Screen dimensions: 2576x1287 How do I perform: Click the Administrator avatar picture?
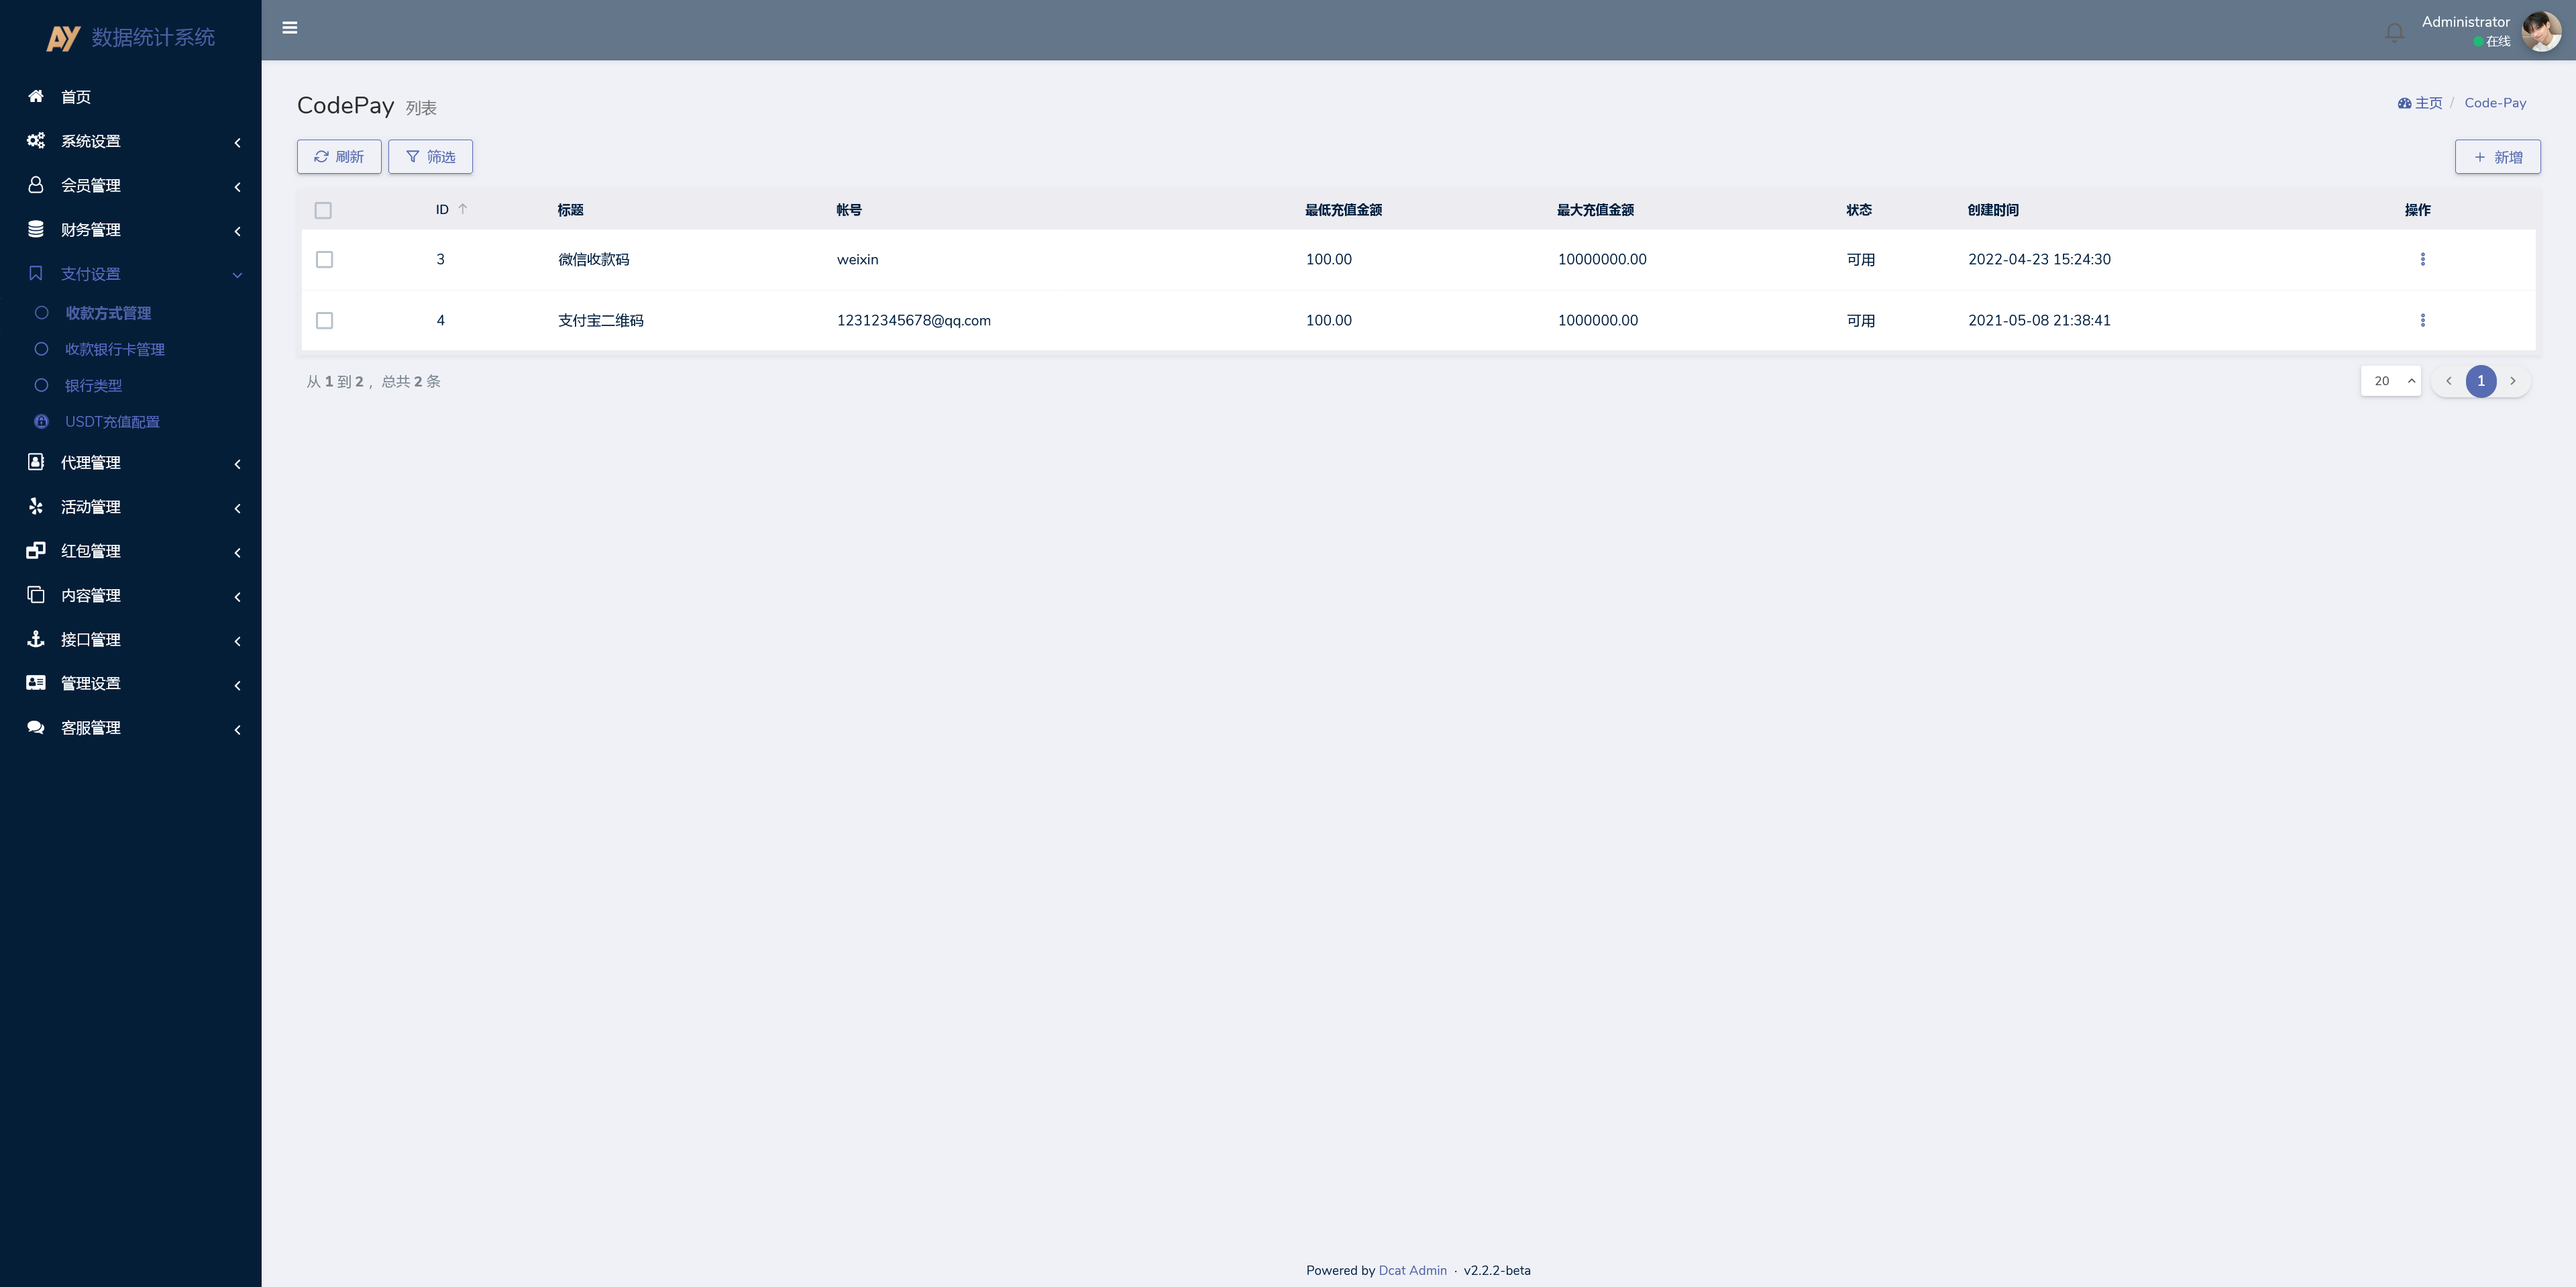point(2541,31)
